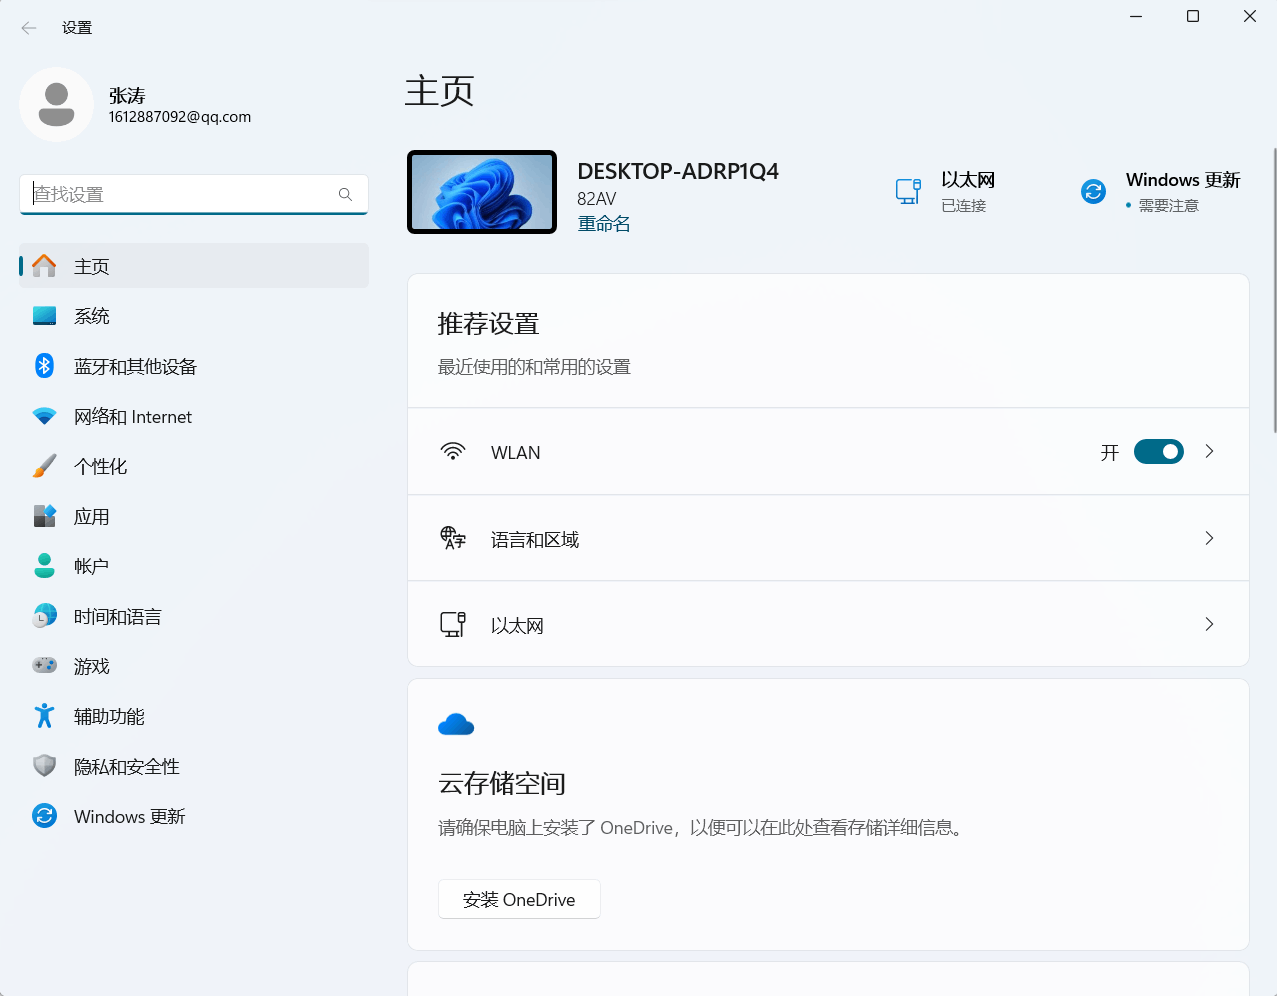The image size is (1277, 996).
Task: Click the back arrow icon
Action: [29, 28]
